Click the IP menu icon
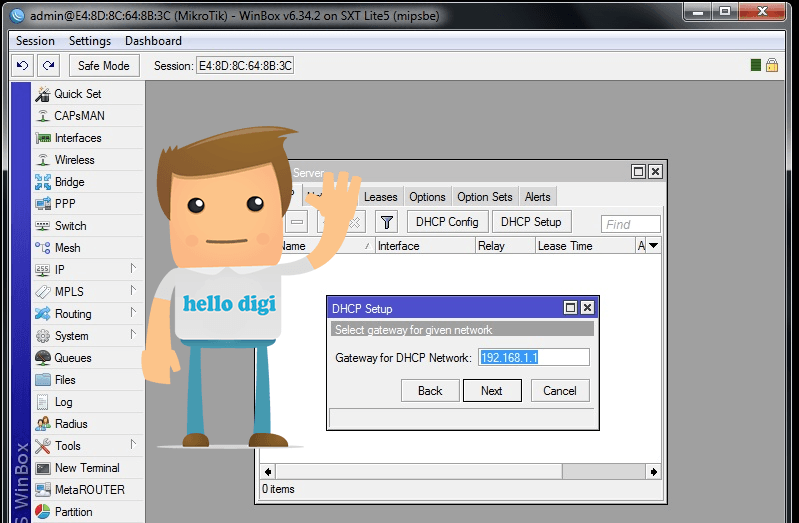 pos(43,270)
